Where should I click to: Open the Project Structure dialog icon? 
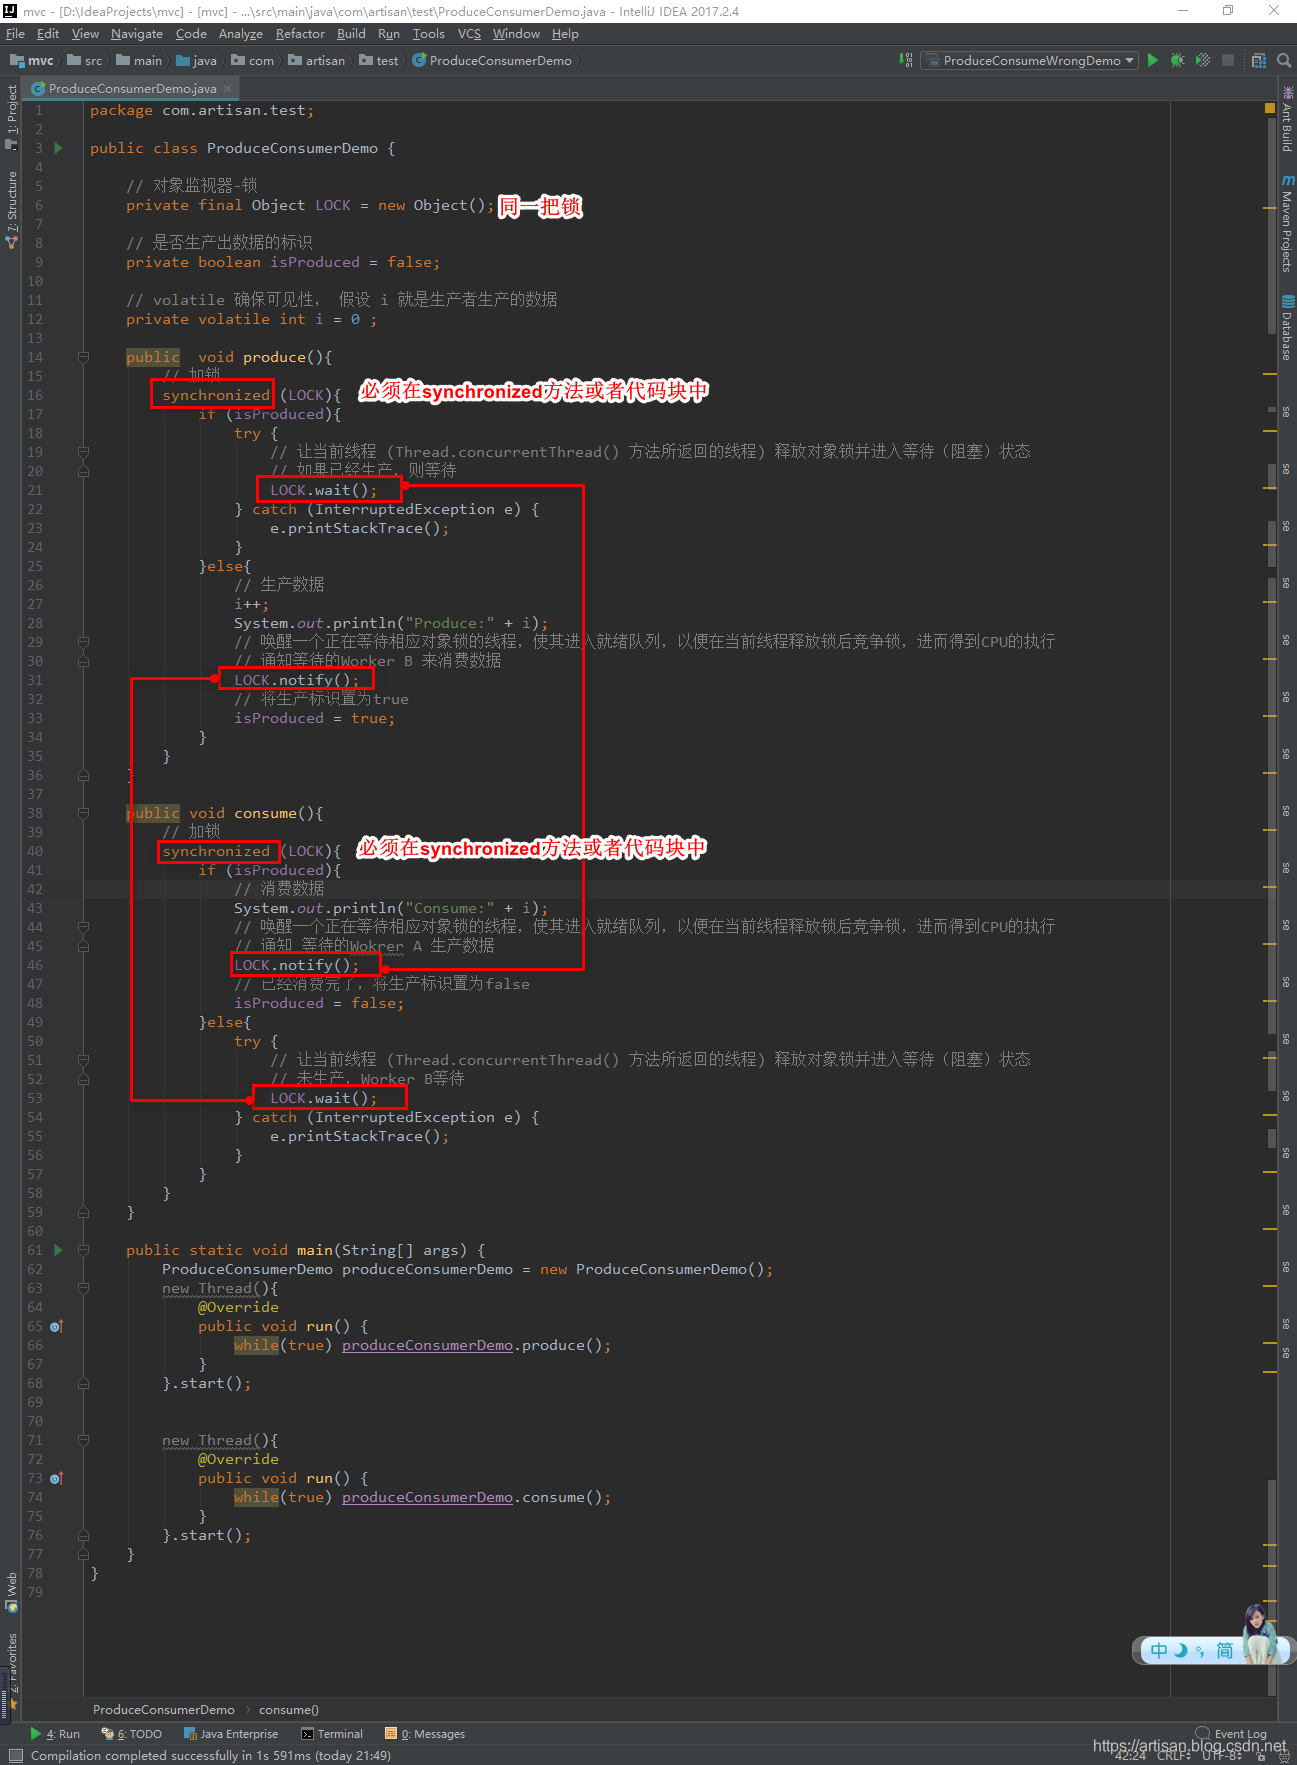(x=1259, y=61)
